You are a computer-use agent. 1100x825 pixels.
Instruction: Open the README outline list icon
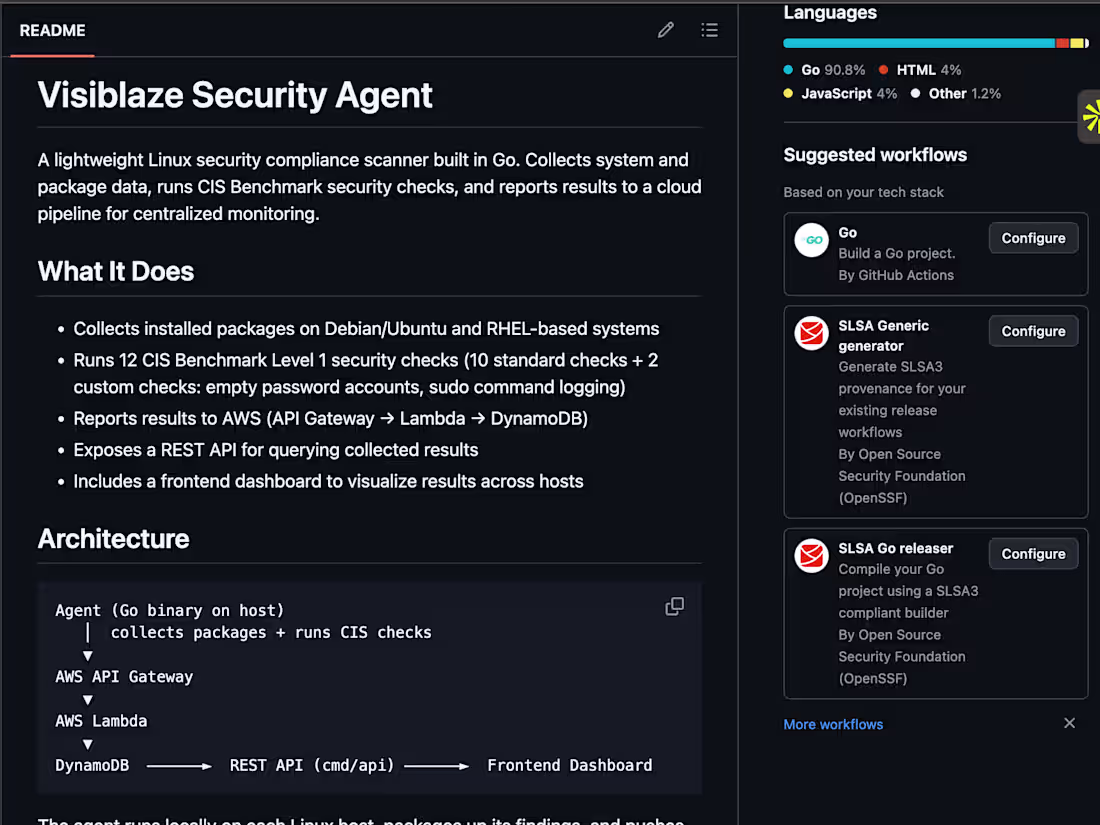(709, 30)
